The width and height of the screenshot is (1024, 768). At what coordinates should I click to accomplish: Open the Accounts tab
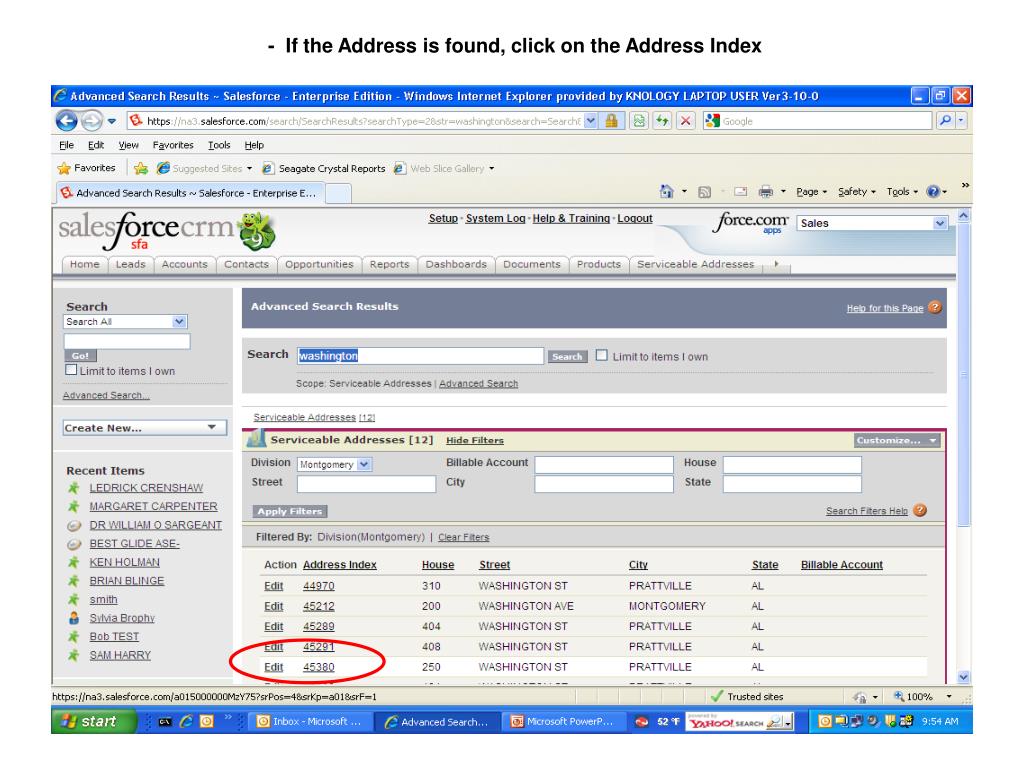(184, 264)
